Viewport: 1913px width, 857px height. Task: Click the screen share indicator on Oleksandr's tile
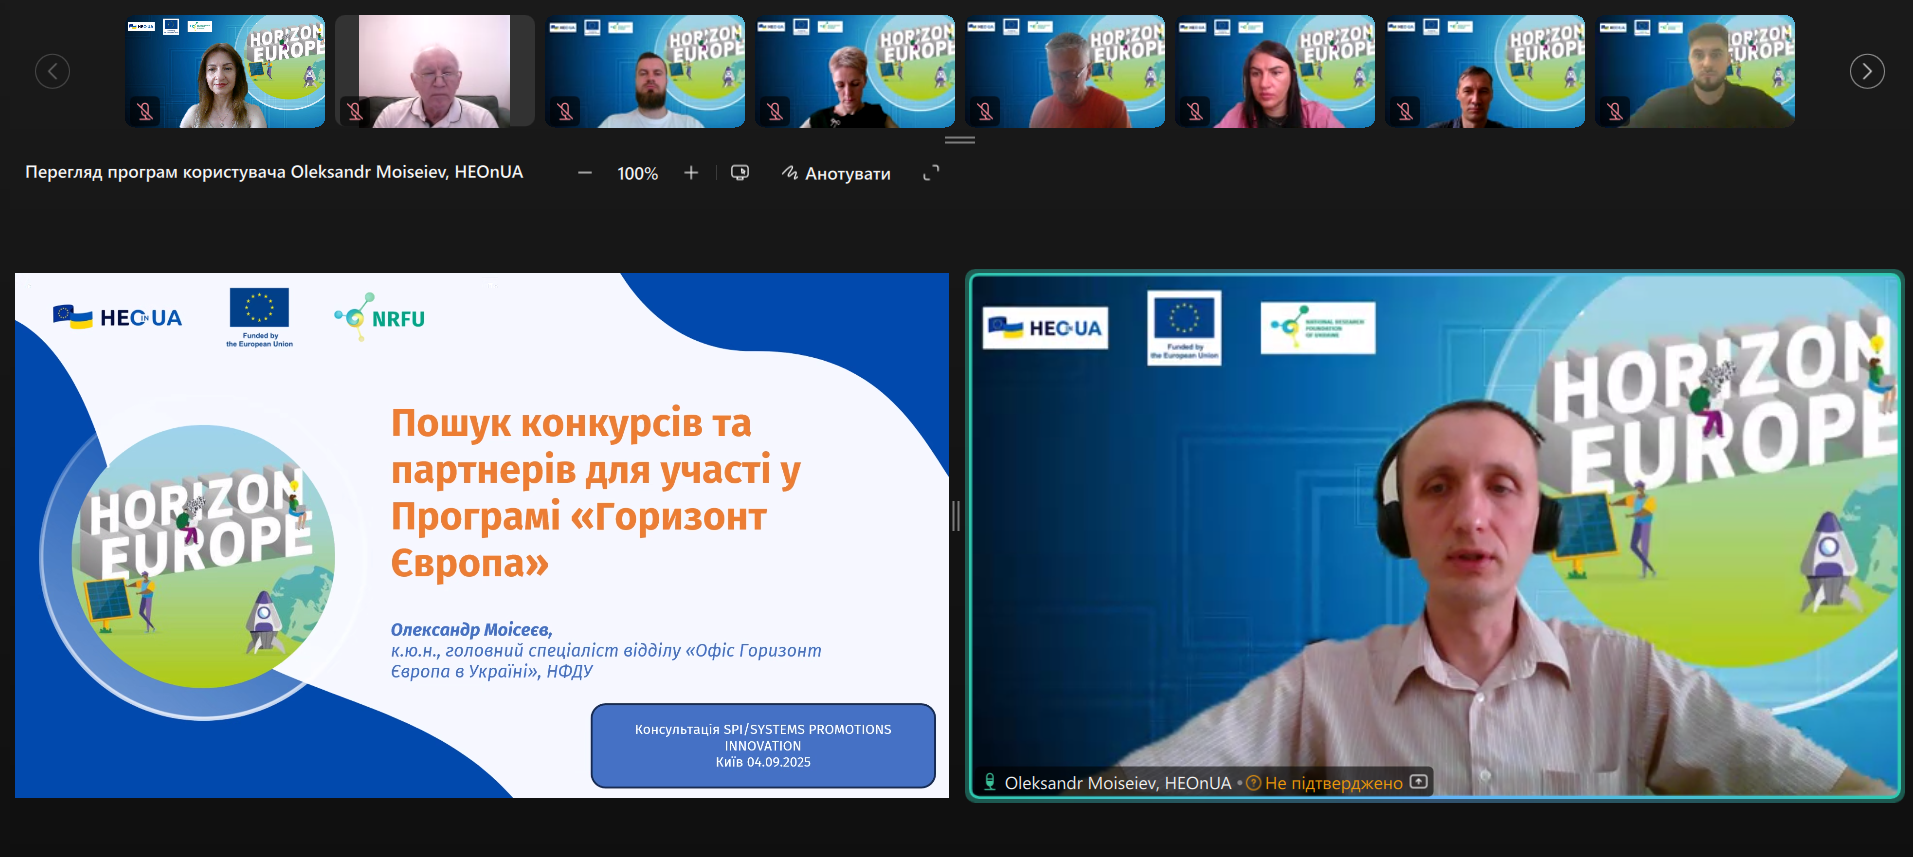click(1418, 782)
